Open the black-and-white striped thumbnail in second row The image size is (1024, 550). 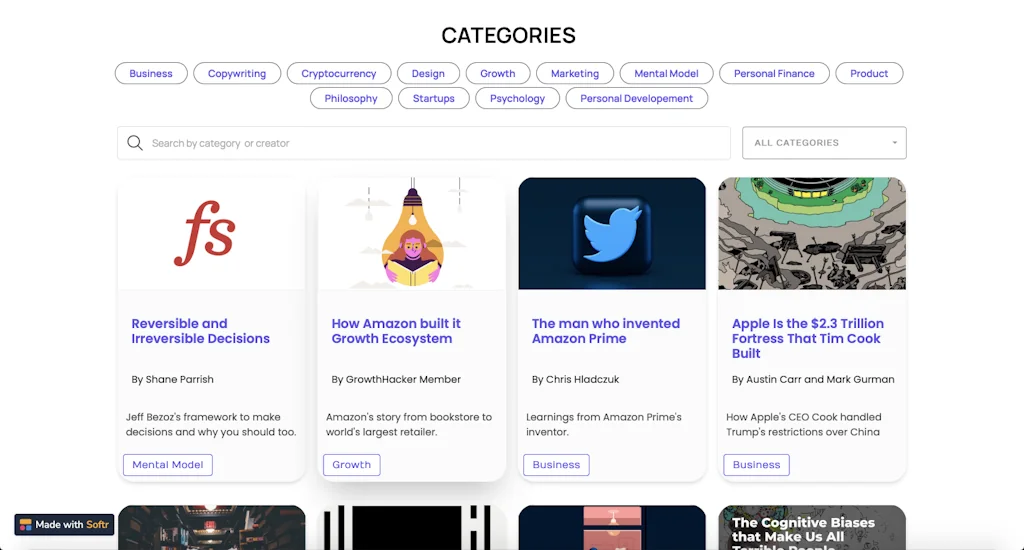coord(412,527)
